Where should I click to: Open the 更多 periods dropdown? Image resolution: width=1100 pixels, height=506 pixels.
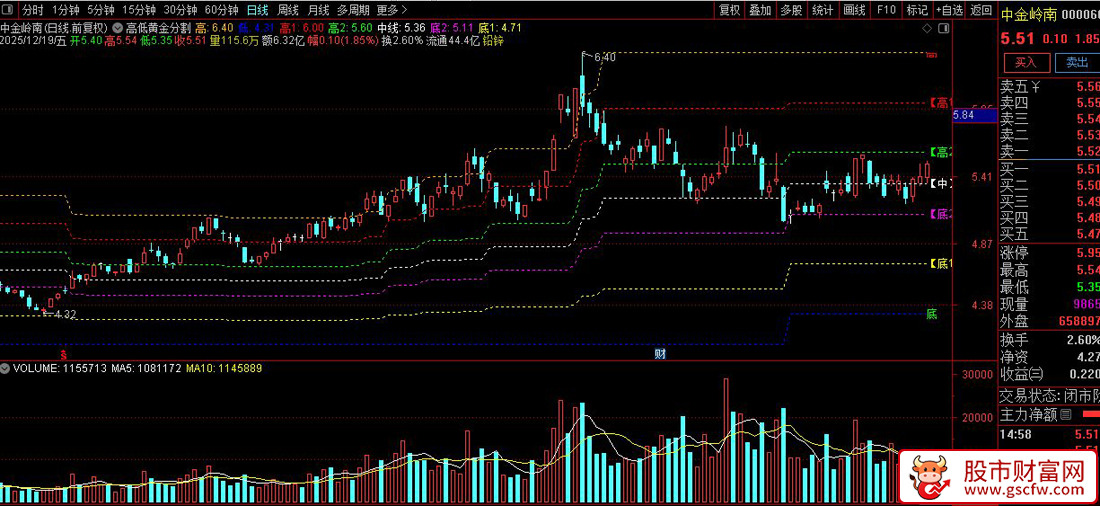click(391, 10)
